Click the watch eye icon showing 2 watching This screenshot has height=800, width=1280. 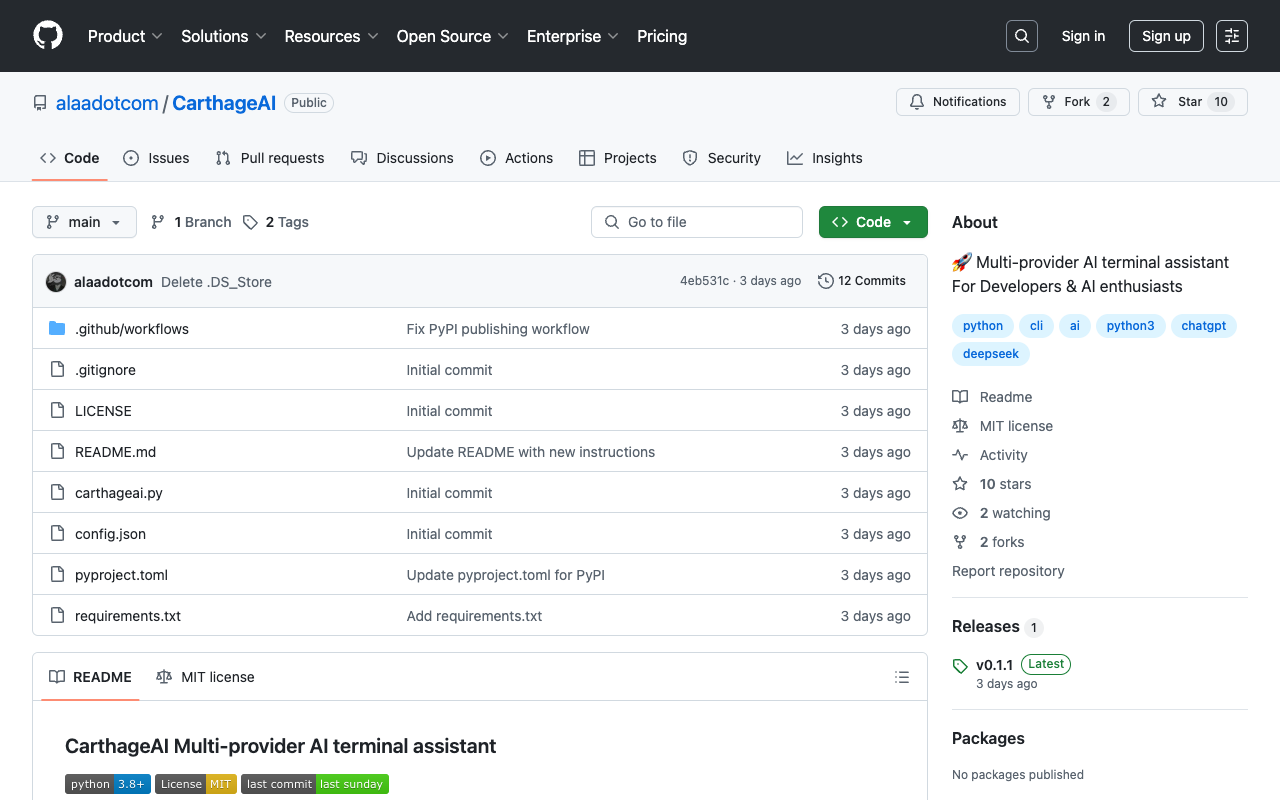[959, 512]
